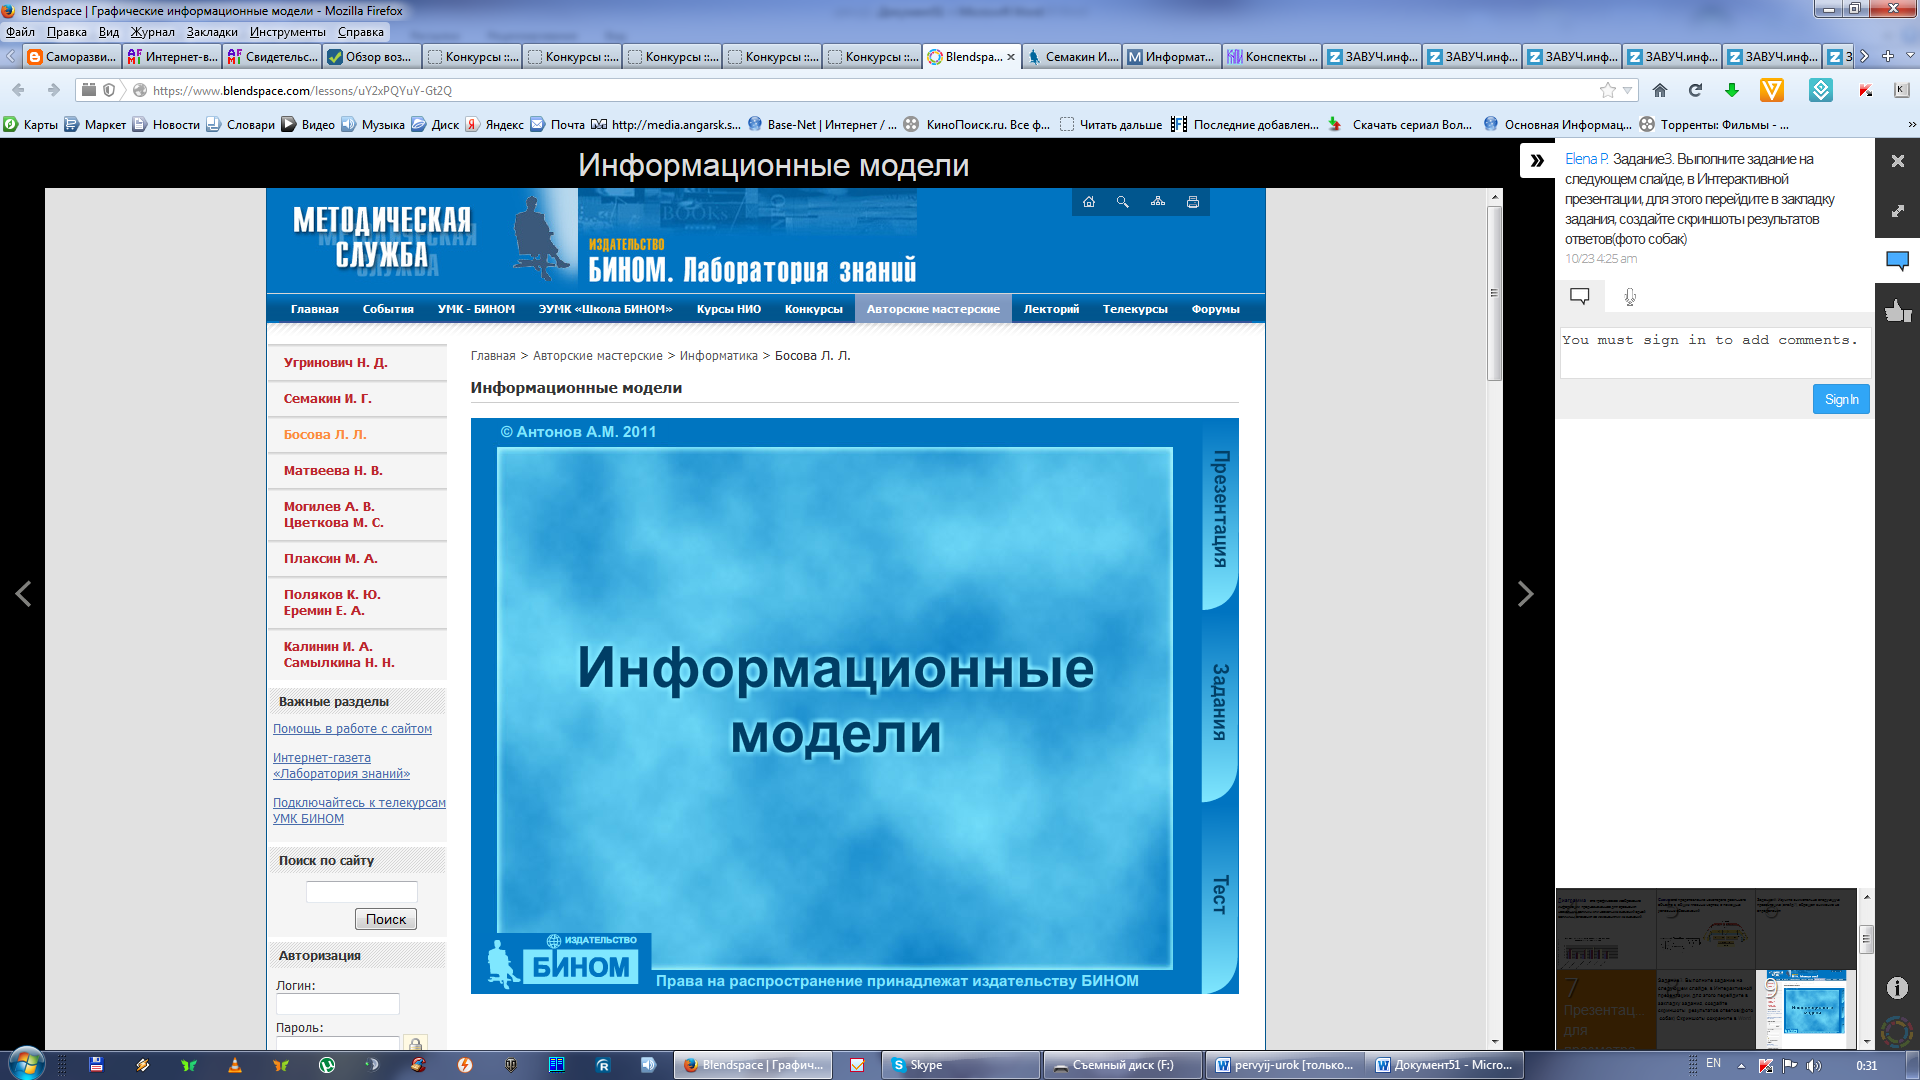Click the thumbs-up like icon
1920x1080 pixels.
tap(1897, 312)
